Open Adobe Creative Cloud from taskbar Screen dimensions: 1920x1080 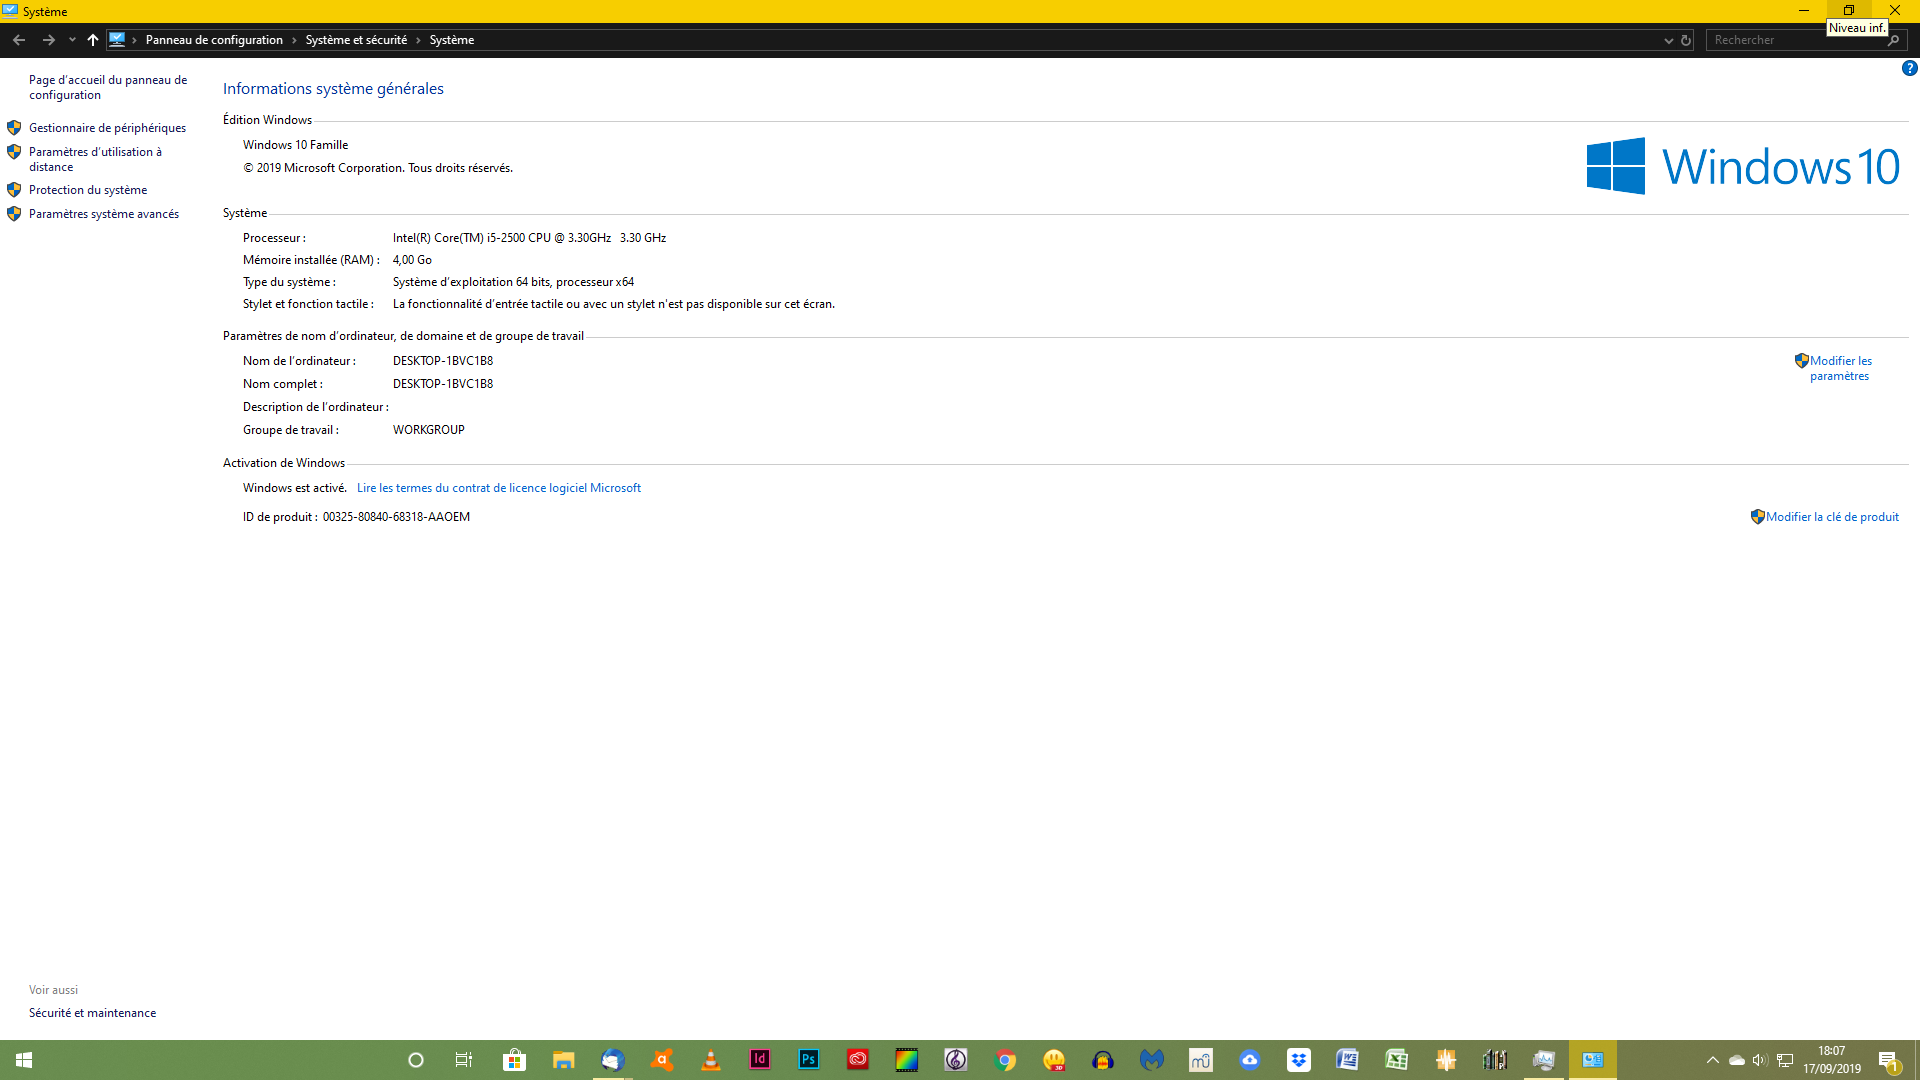click(x=857, y=1060)
